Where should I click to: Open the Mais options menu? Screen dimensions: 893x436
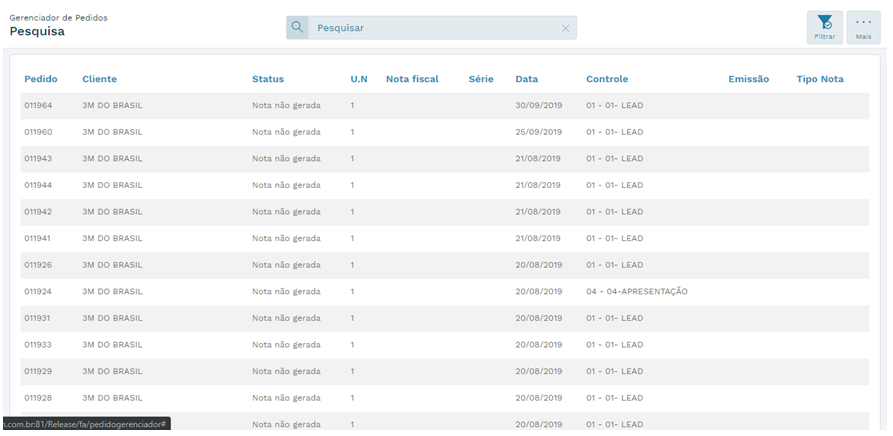(863, 28)
